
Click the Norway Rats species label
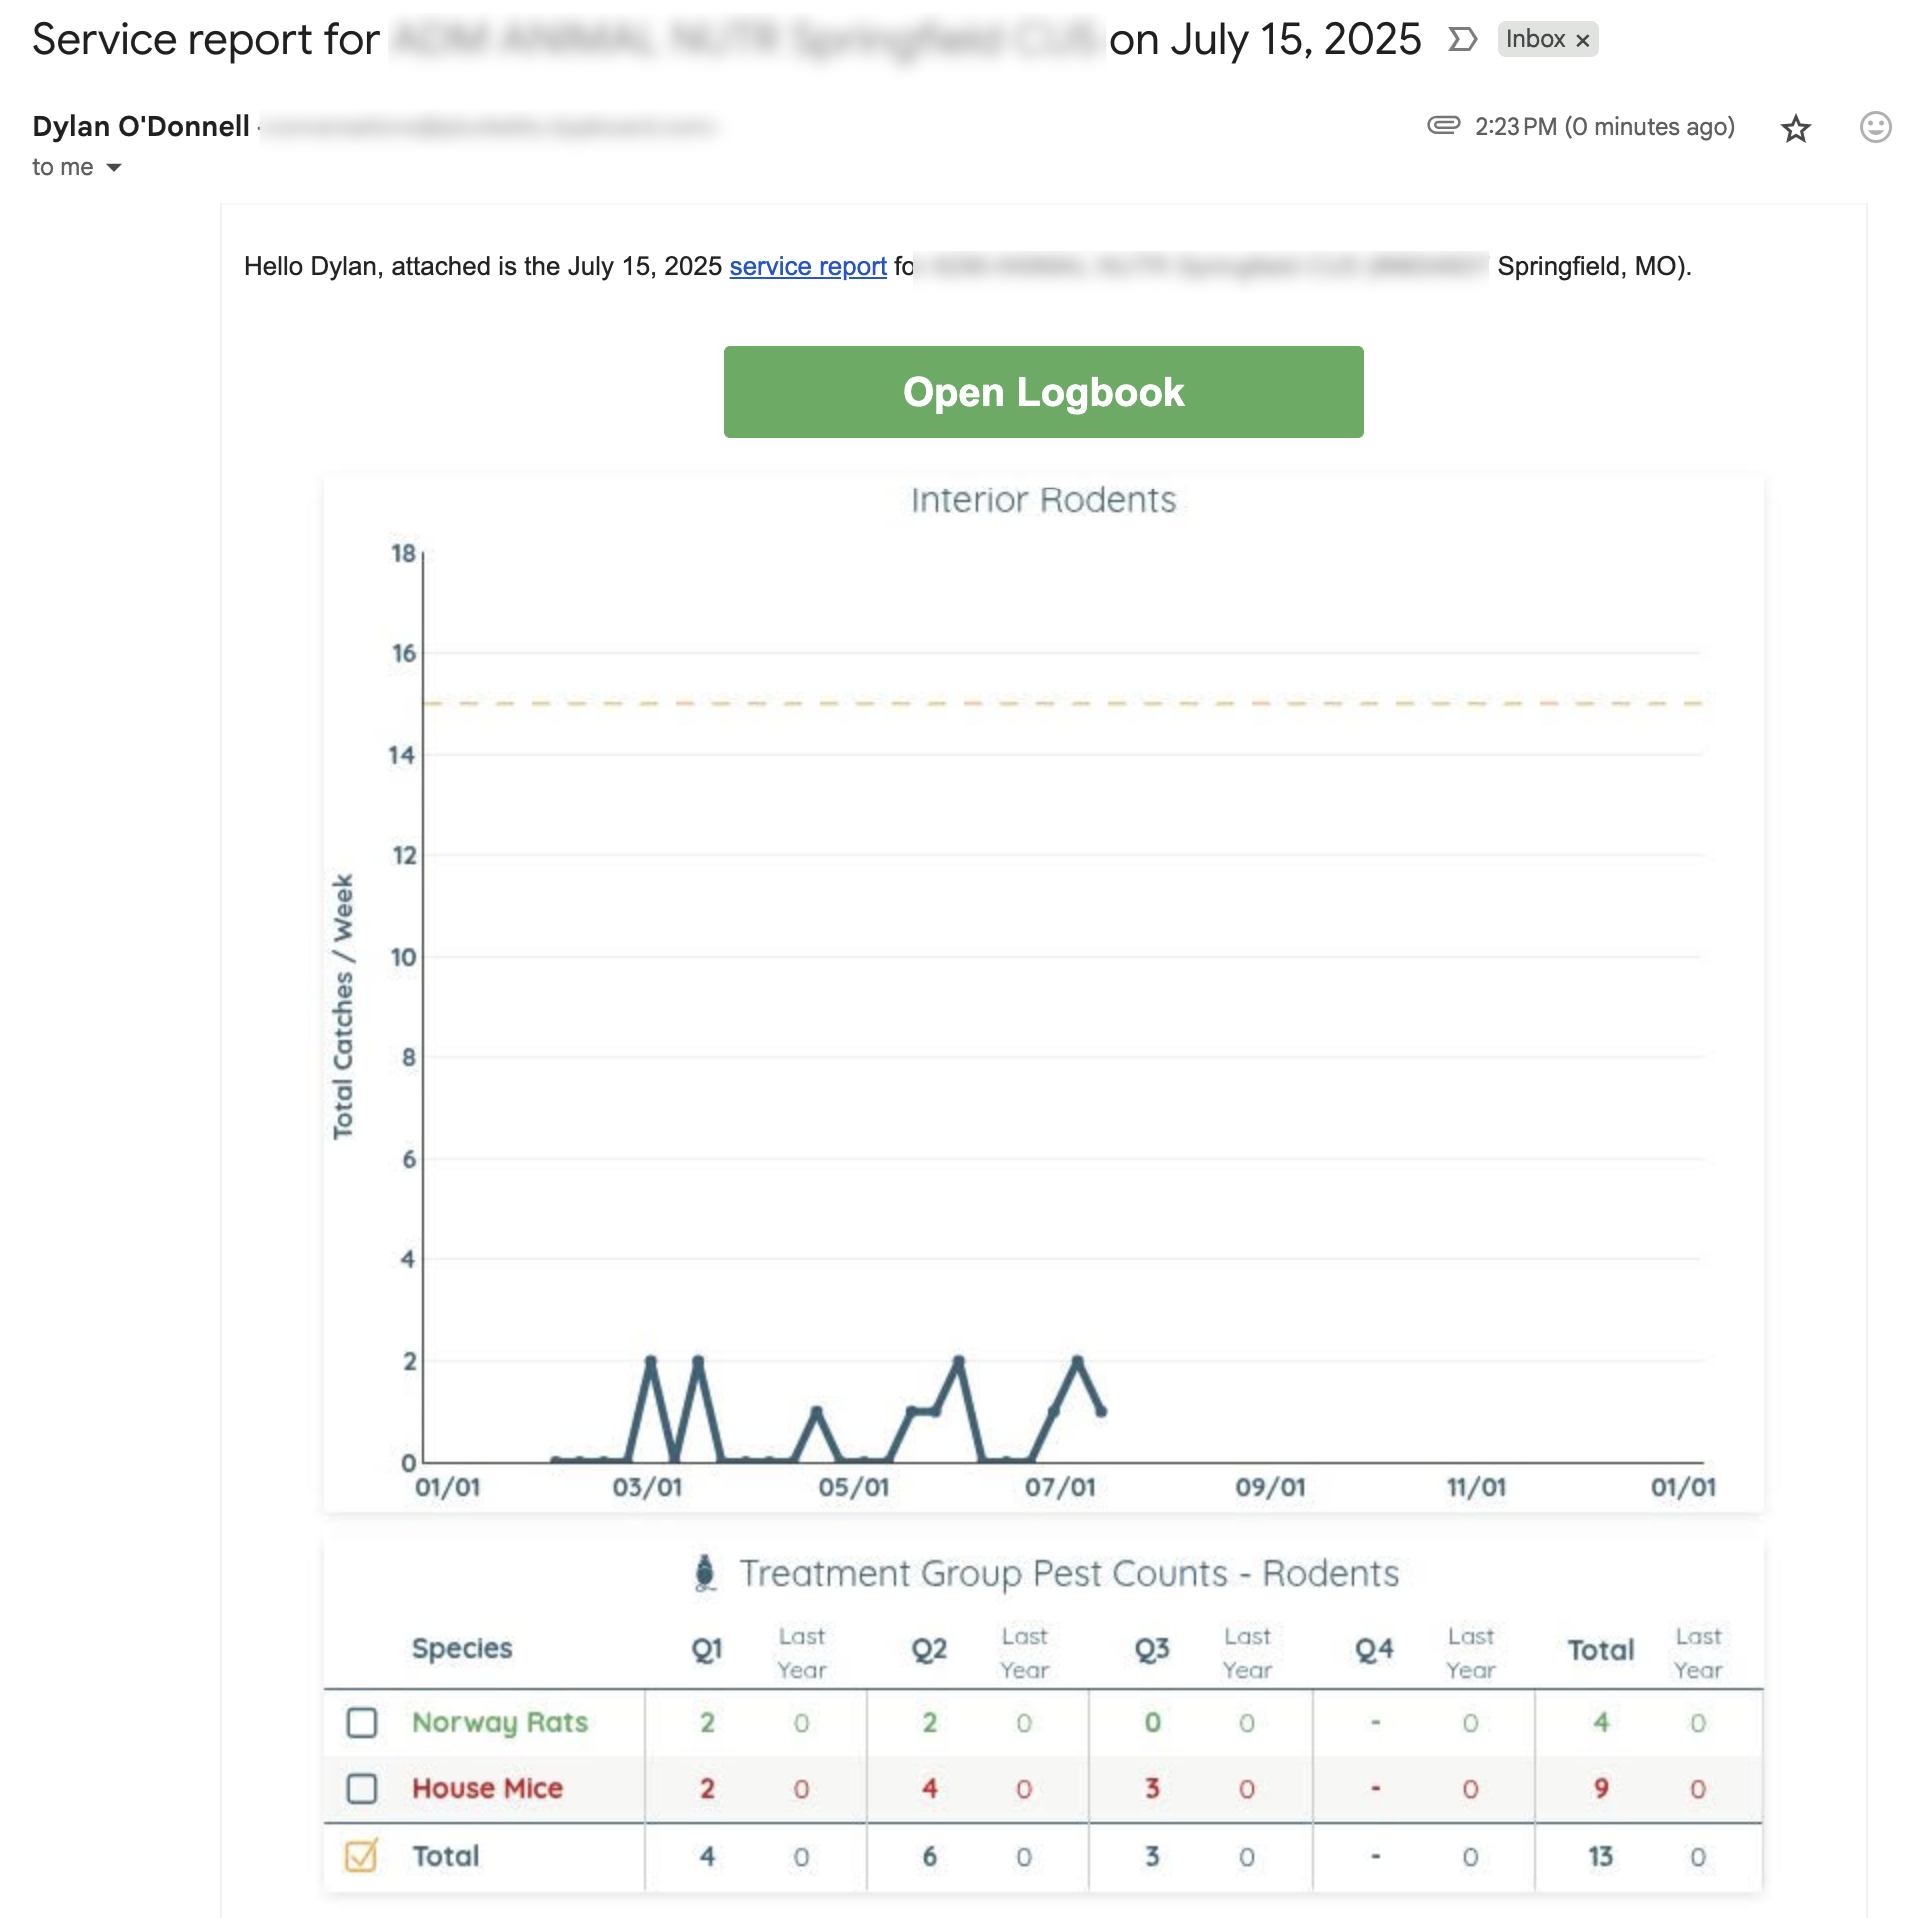[500, 1722]
